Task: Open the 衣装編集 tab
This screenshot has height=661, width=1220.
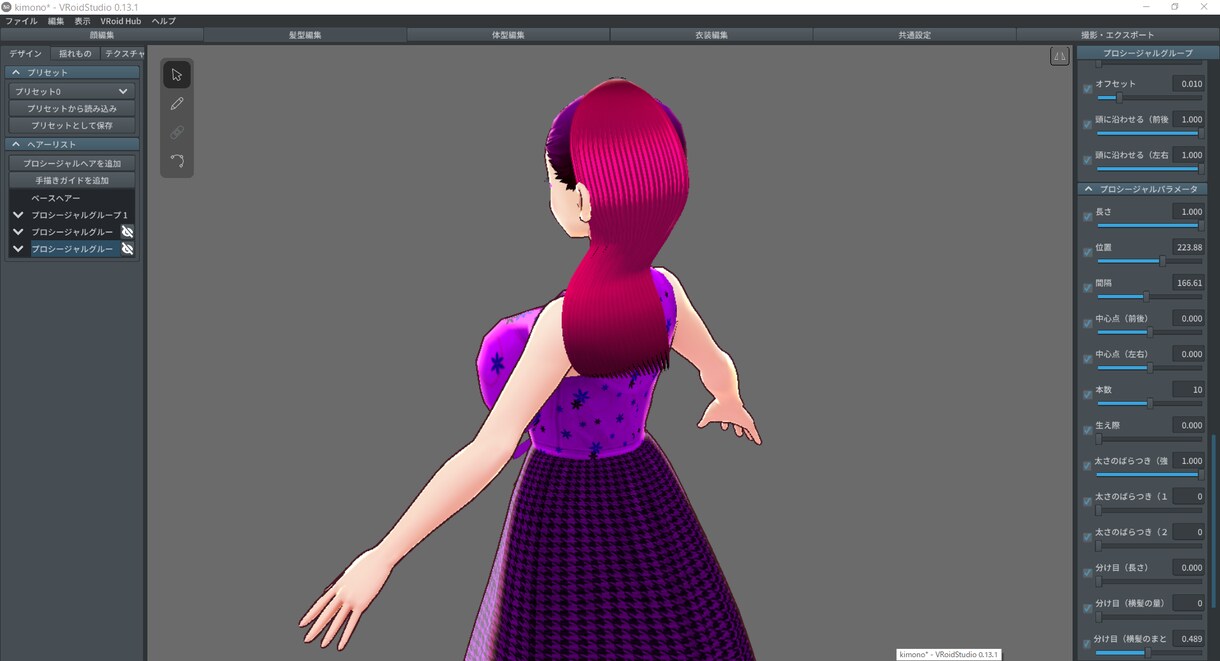Action: pyautogui.click(x=711, y=35)
